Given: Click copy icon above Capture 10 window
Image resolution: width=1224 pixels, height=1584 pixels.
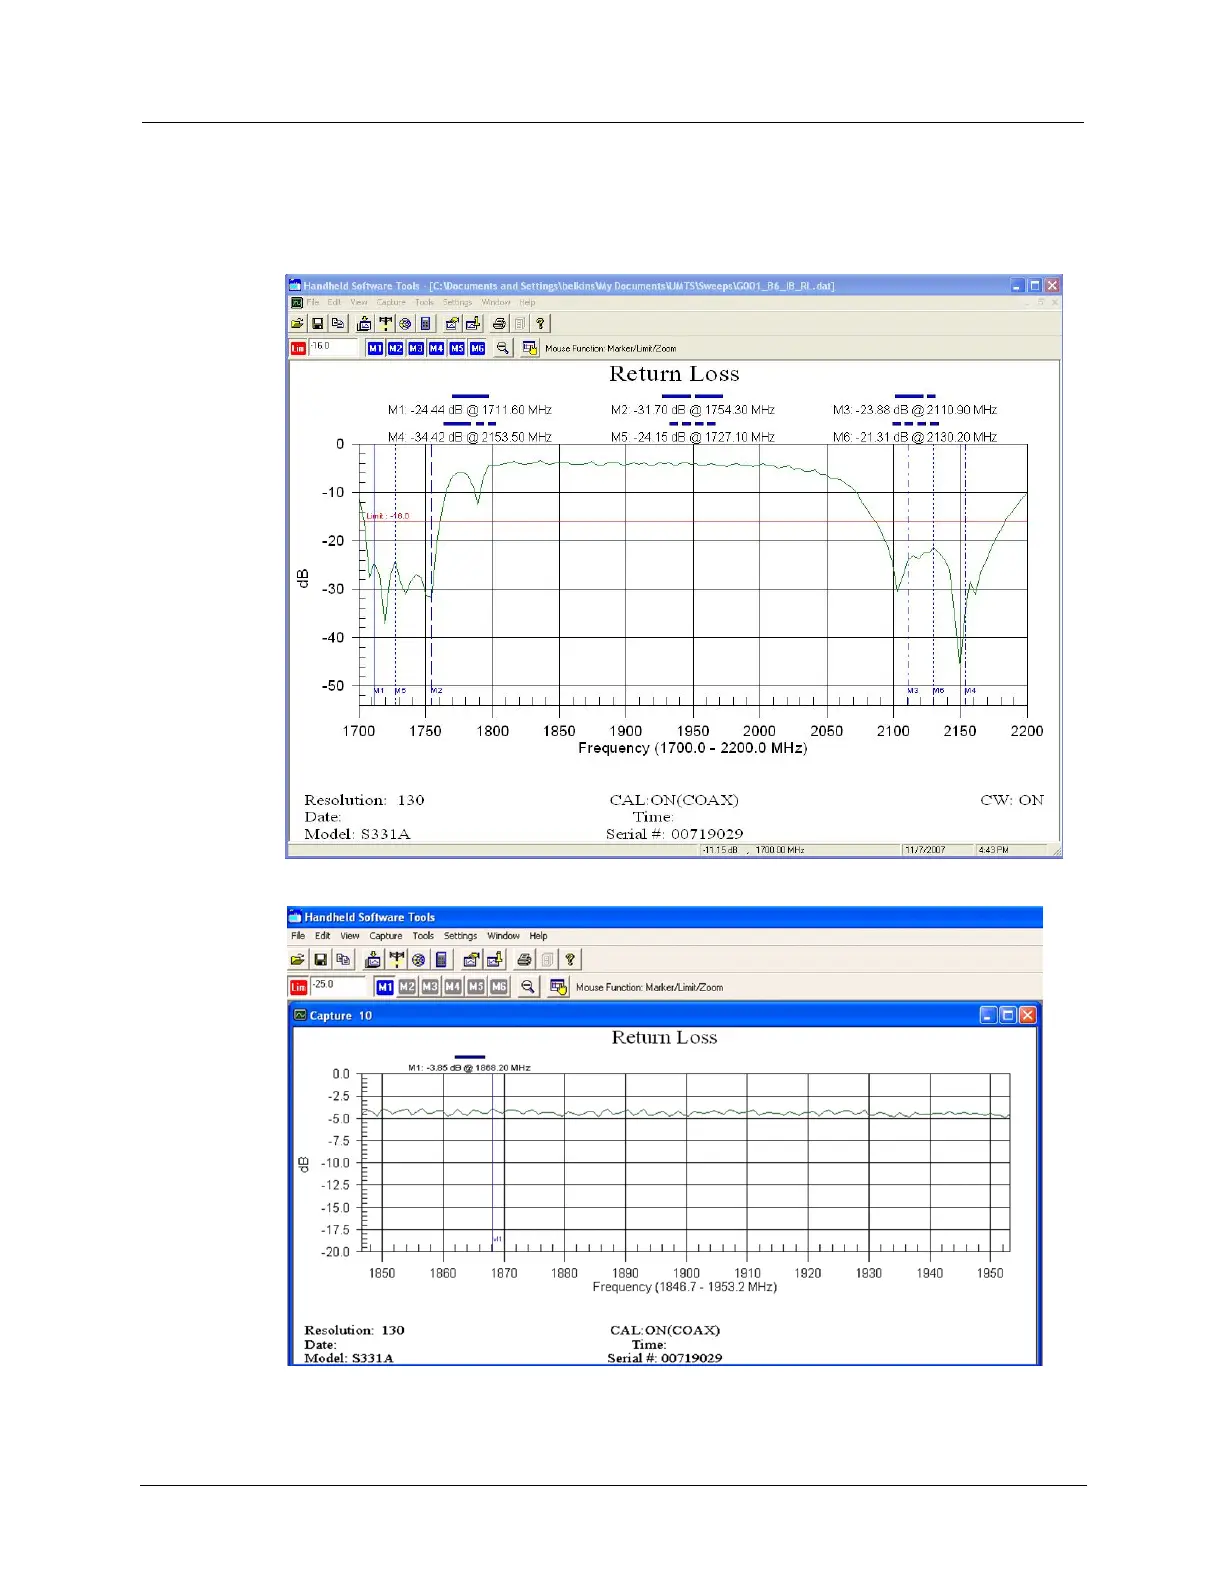Looking at the screenshot, I should click(x=343, y=960).
